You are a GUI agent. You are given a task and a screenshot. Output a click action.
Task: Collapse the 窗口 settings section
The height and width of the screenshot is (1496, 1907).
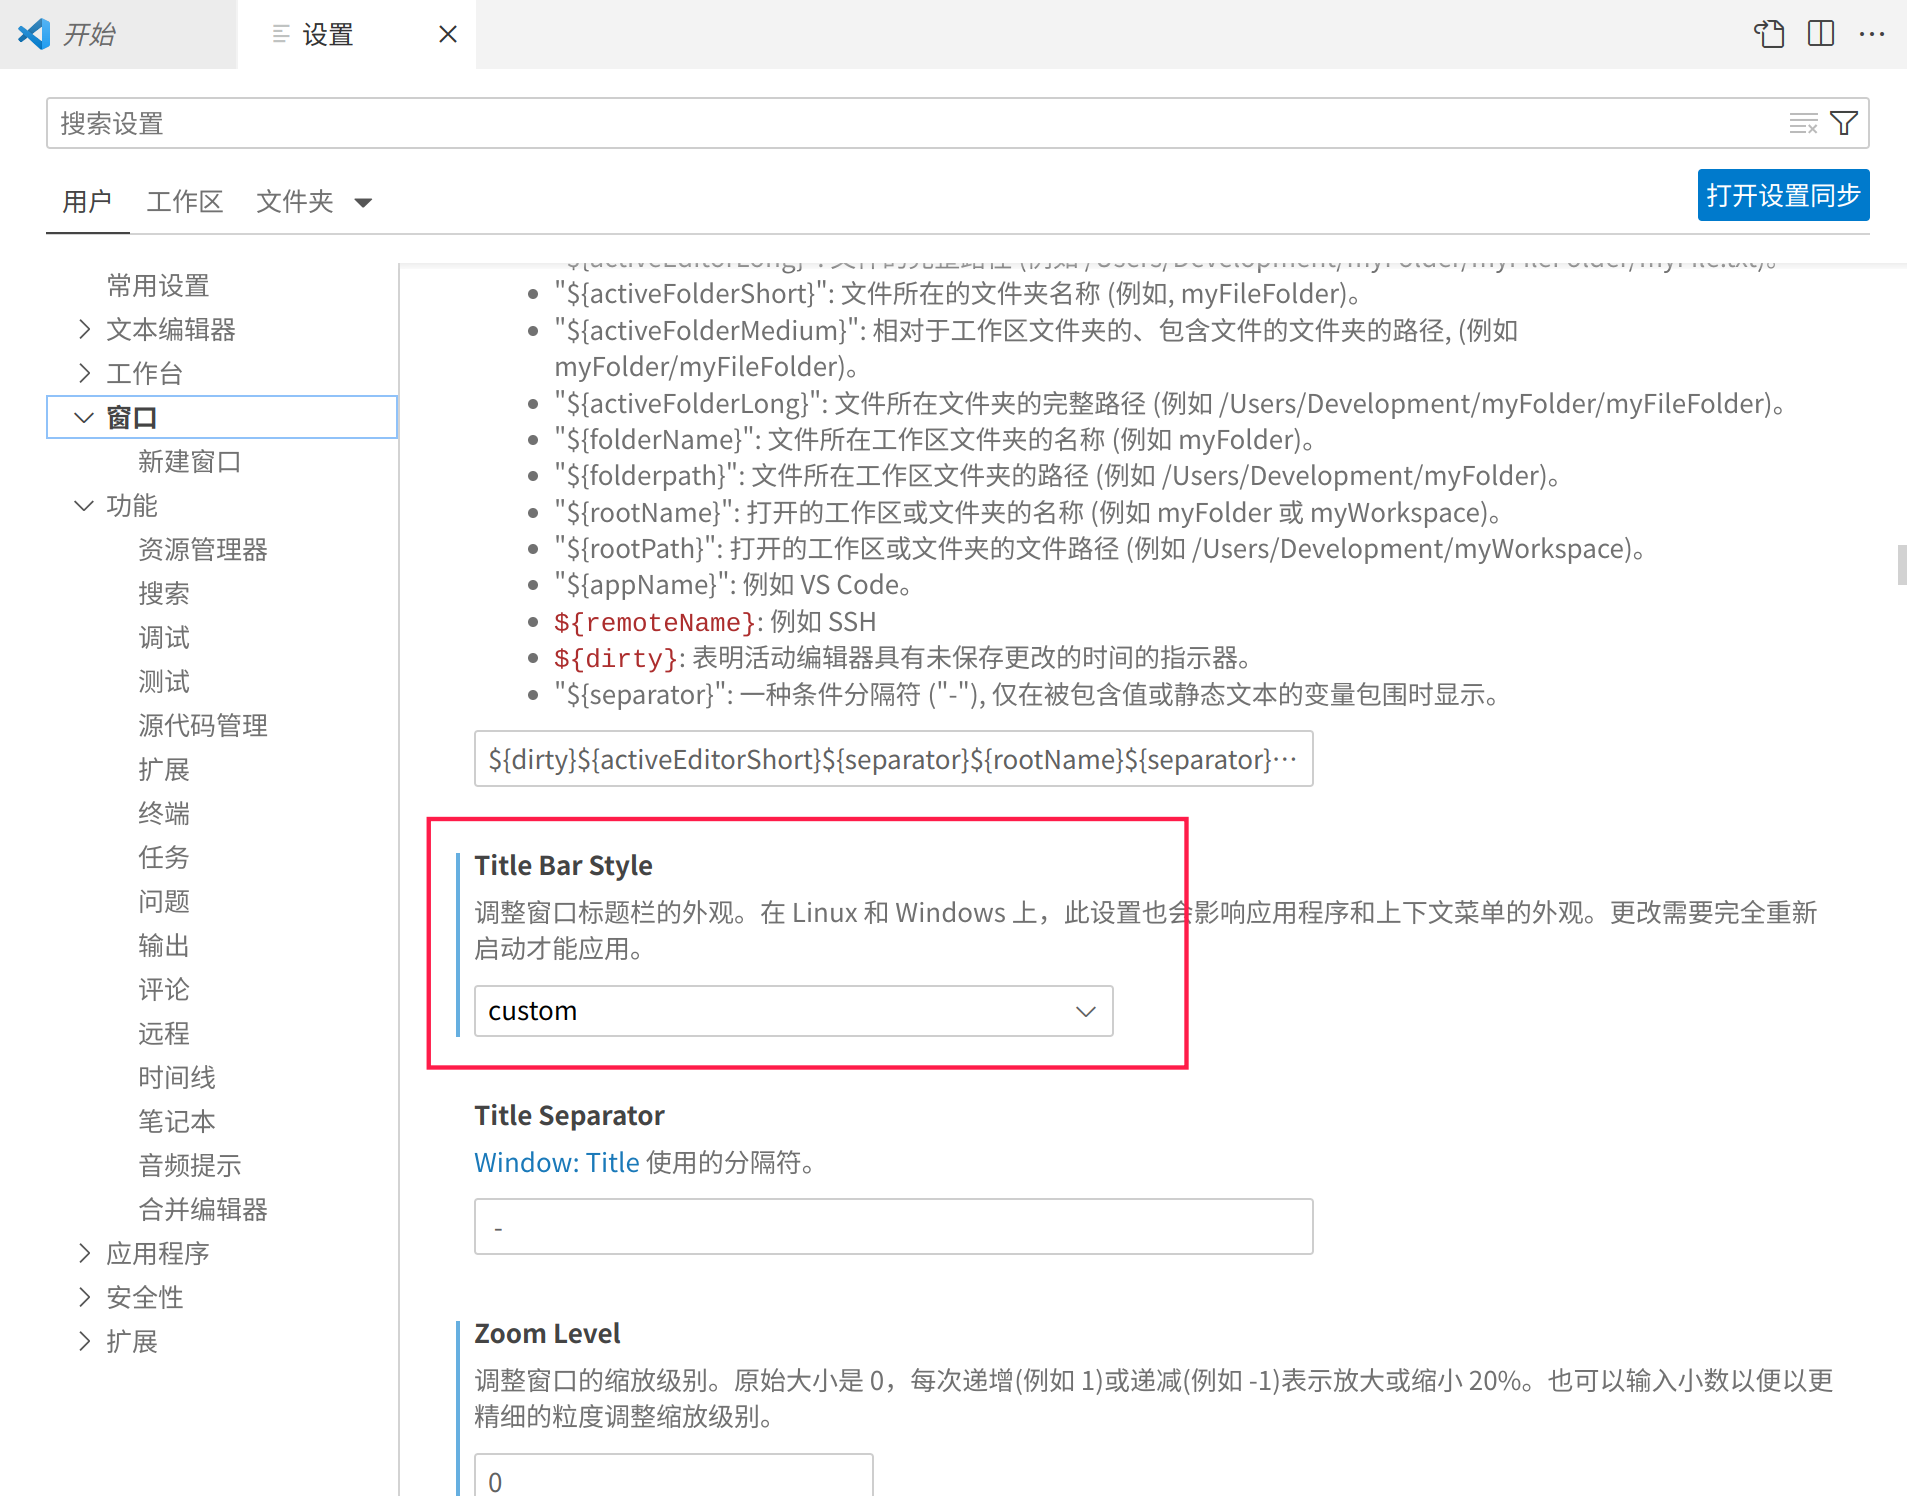click(84, 417)
